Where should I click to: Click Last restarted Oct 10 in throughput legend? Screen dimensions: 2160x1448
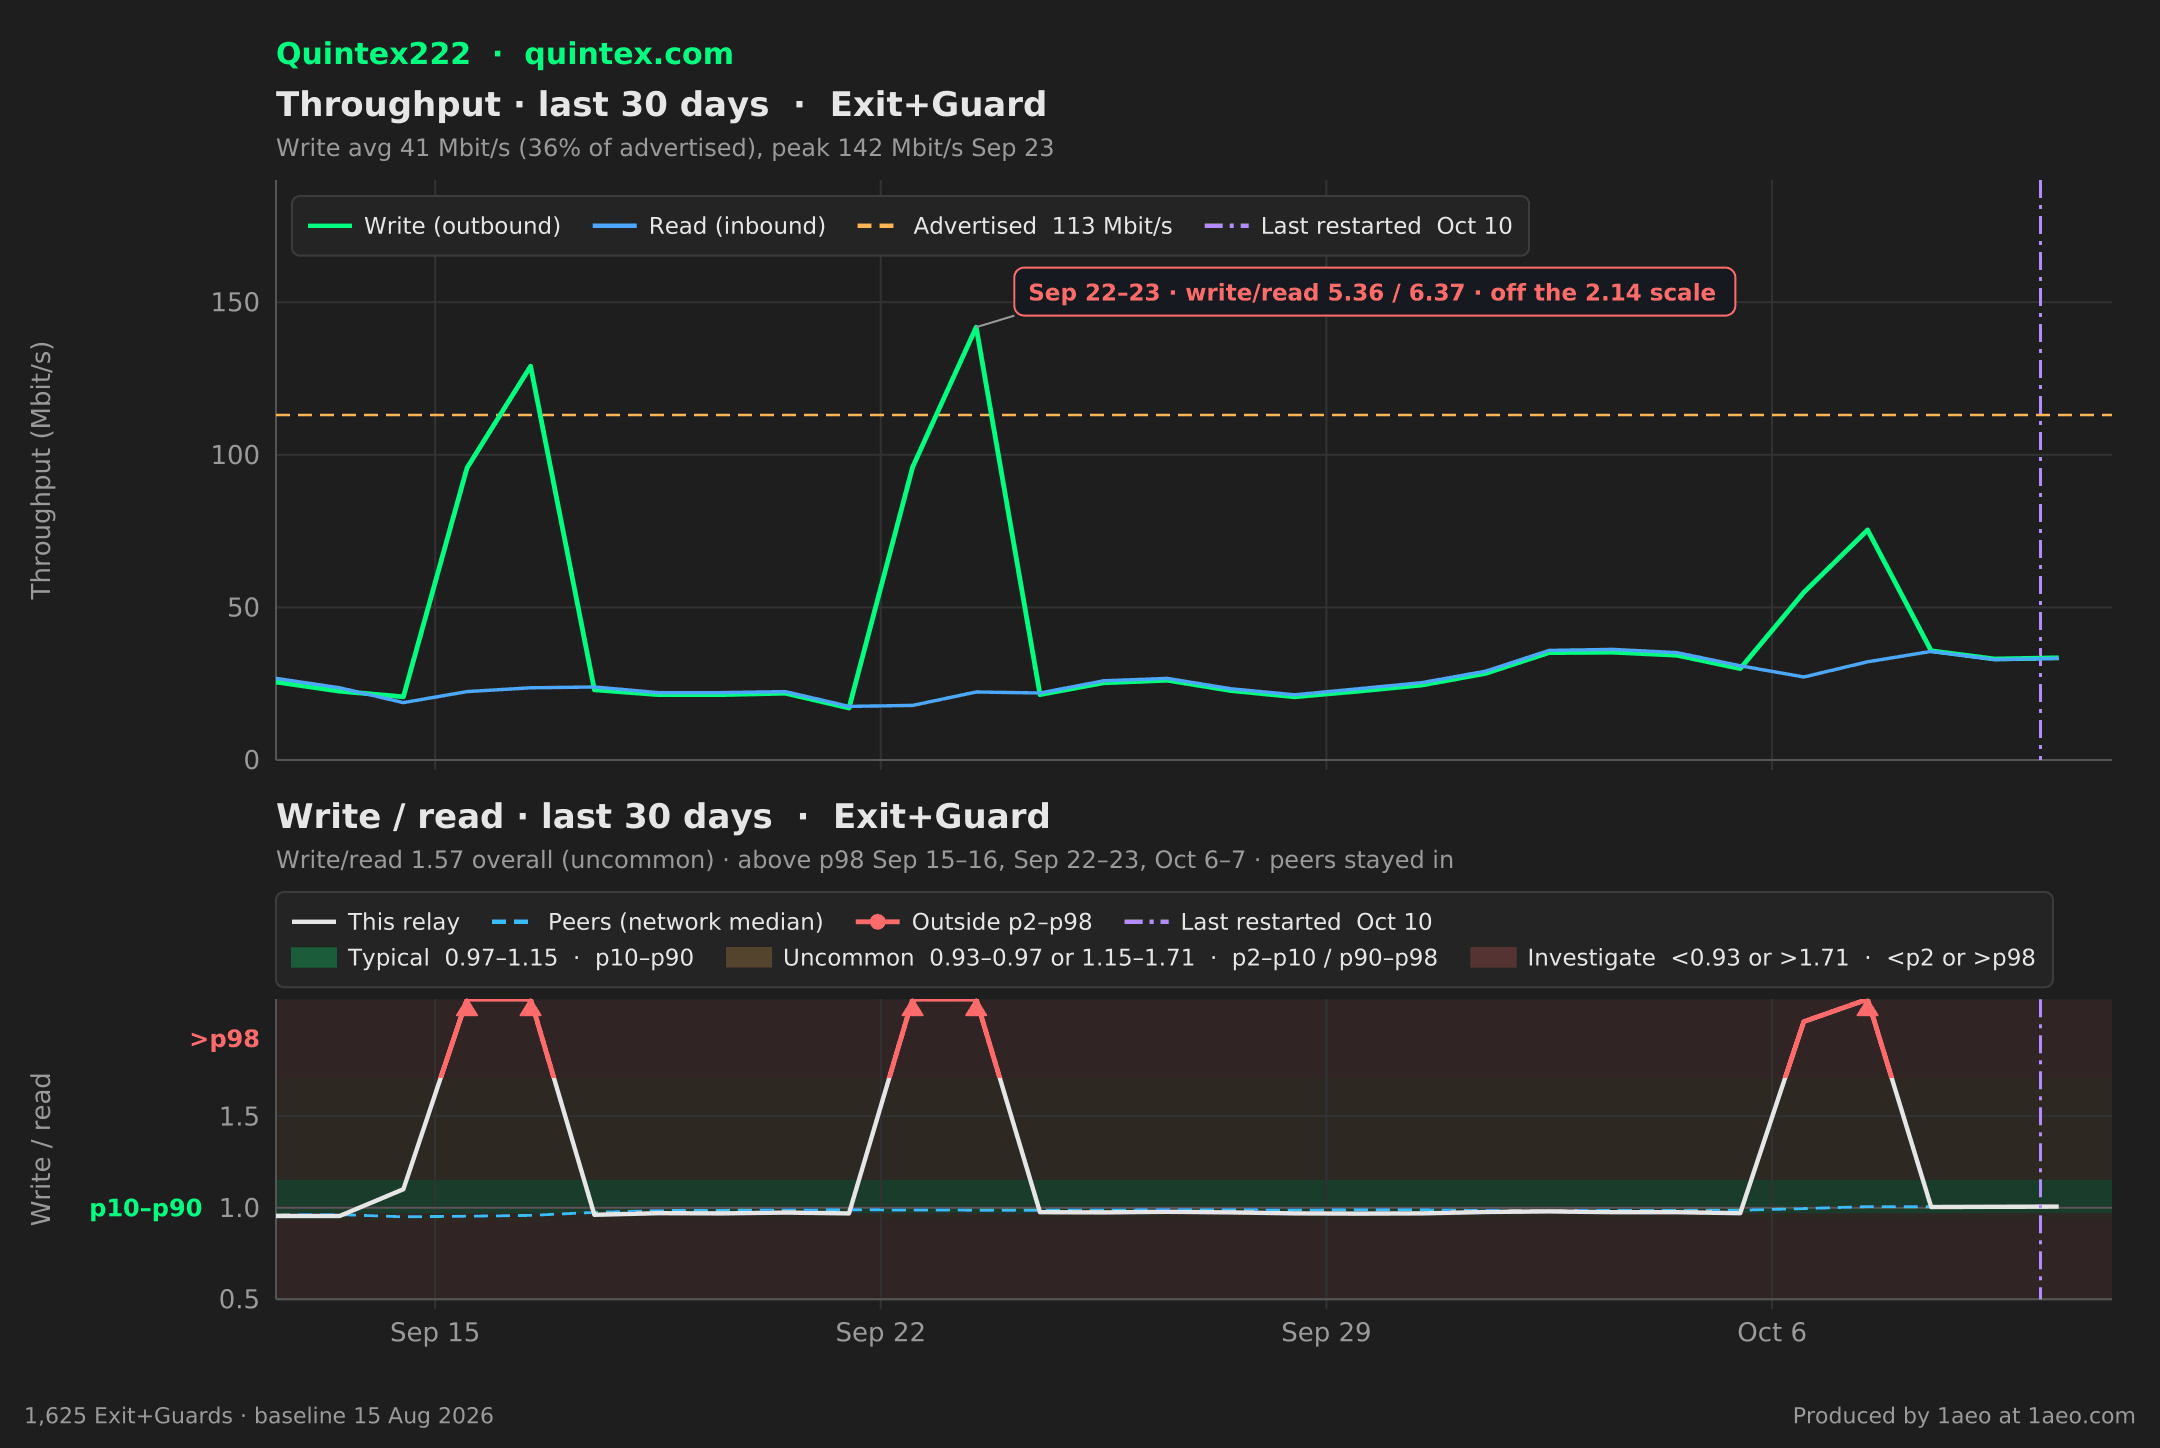[1358, 226]
